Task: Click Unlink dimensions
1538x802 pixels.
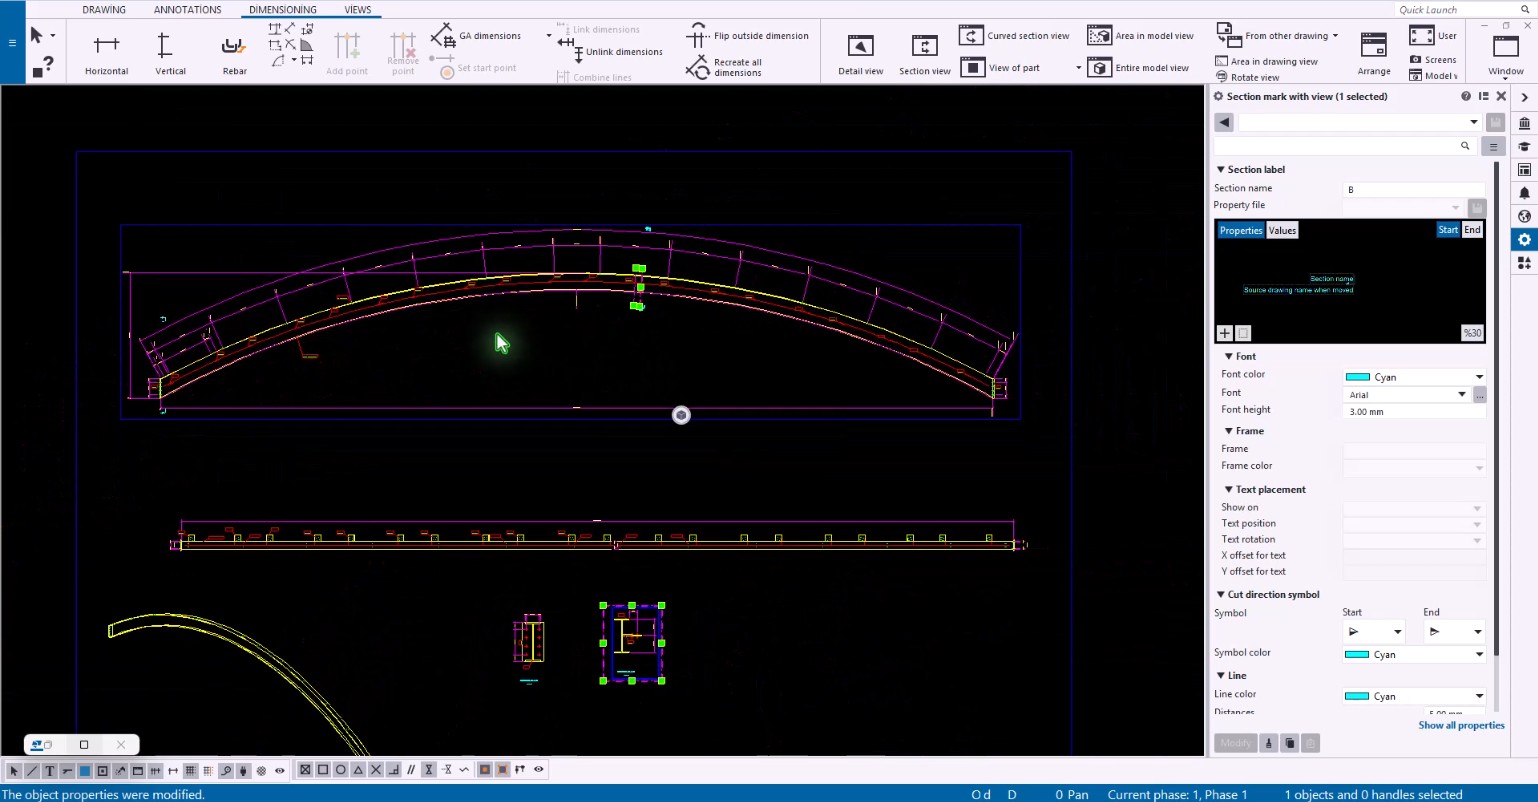Action: point(611,52)
